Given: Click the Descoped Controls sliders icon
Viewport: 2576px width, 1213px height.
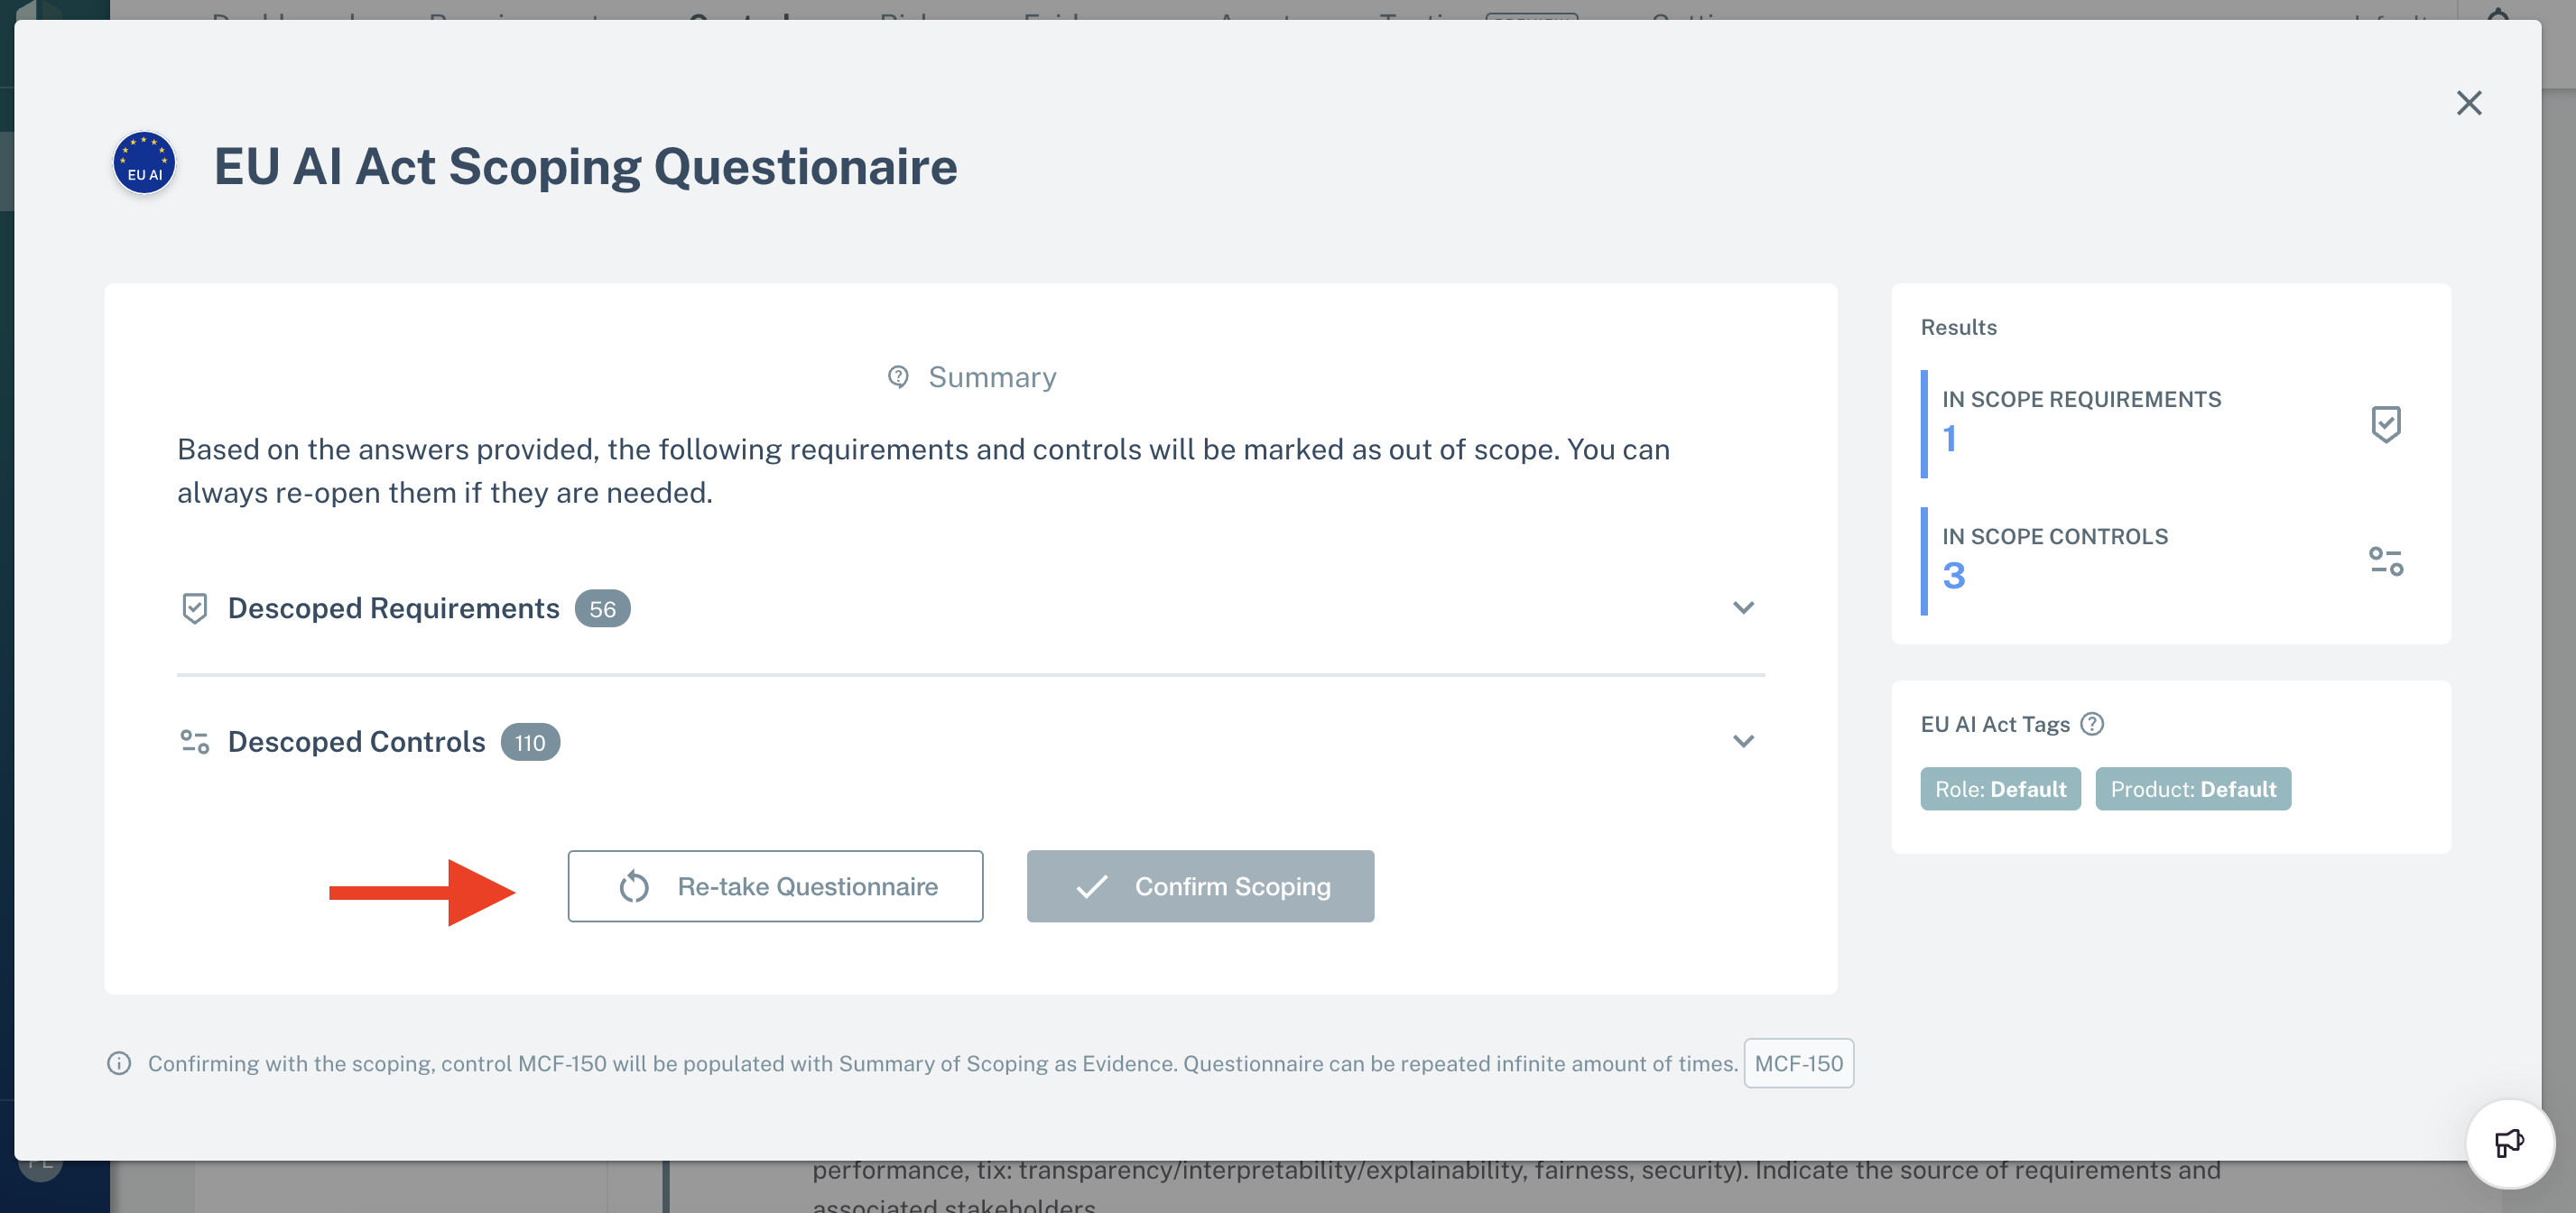Looking at the screenshot, I should click(x=195, y=742).
